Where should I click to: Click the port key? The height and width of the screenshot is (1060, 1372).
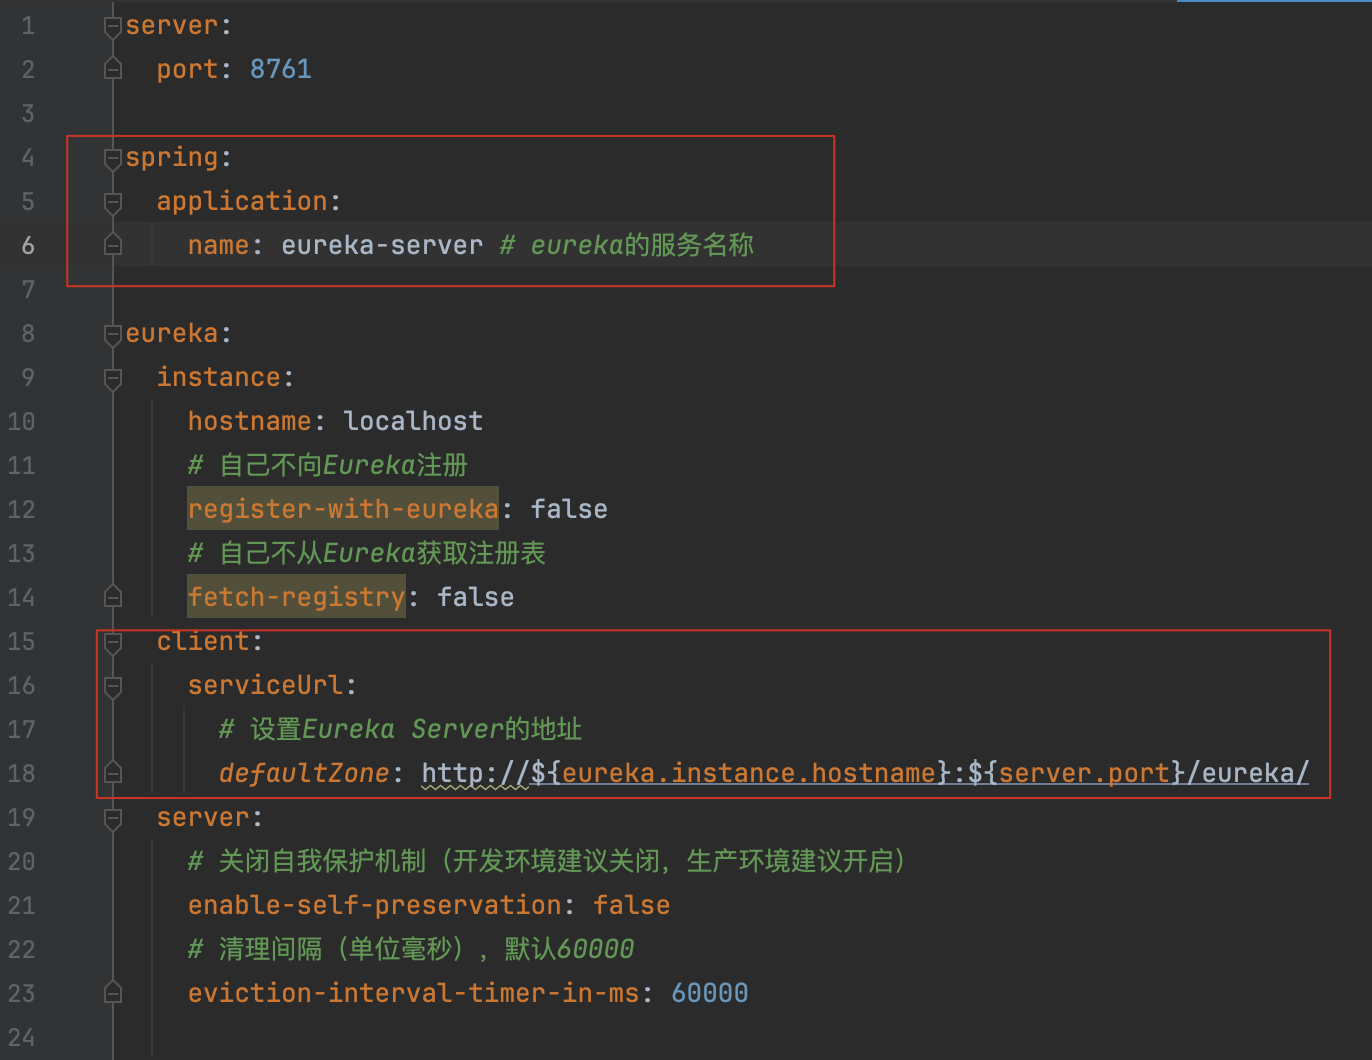[x=187, y=69]
